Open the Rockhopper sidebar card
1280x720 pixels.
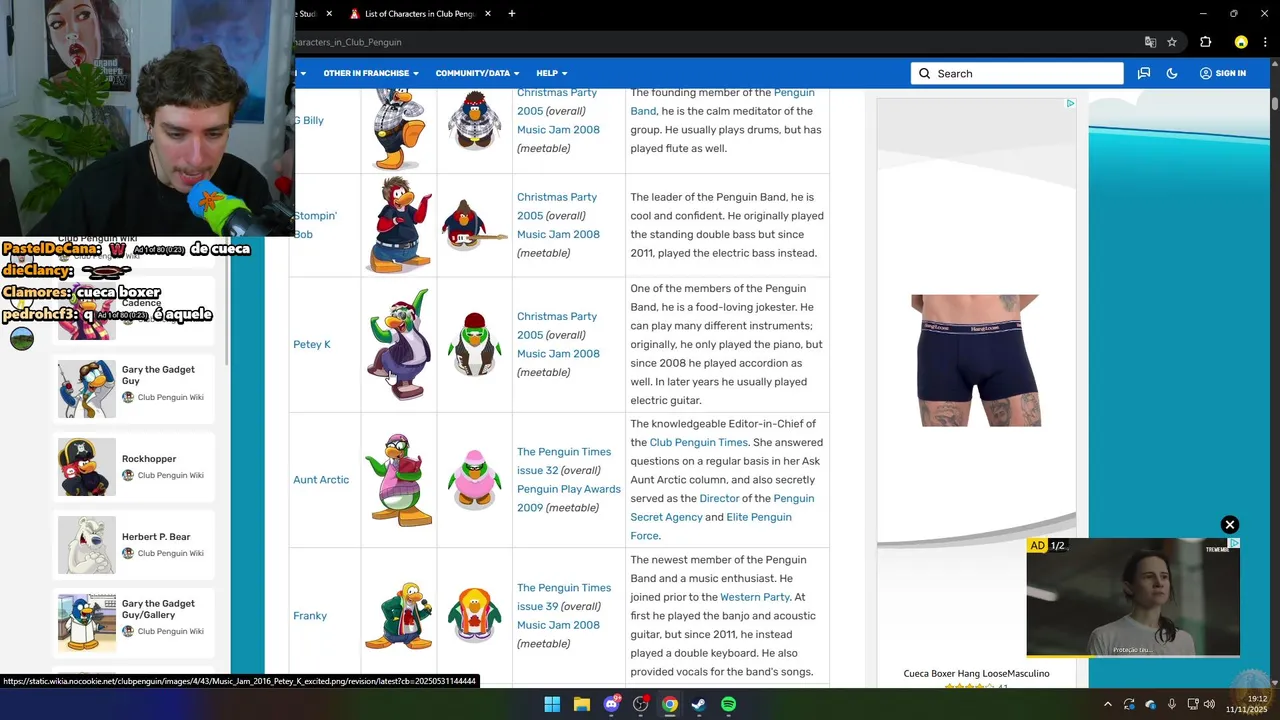point(135,467)
